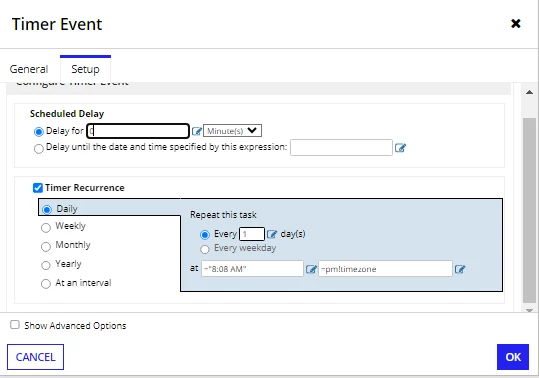Select Weekly recurrence radio button
Viewport: 539px width, 378px height.
[46, 227]
